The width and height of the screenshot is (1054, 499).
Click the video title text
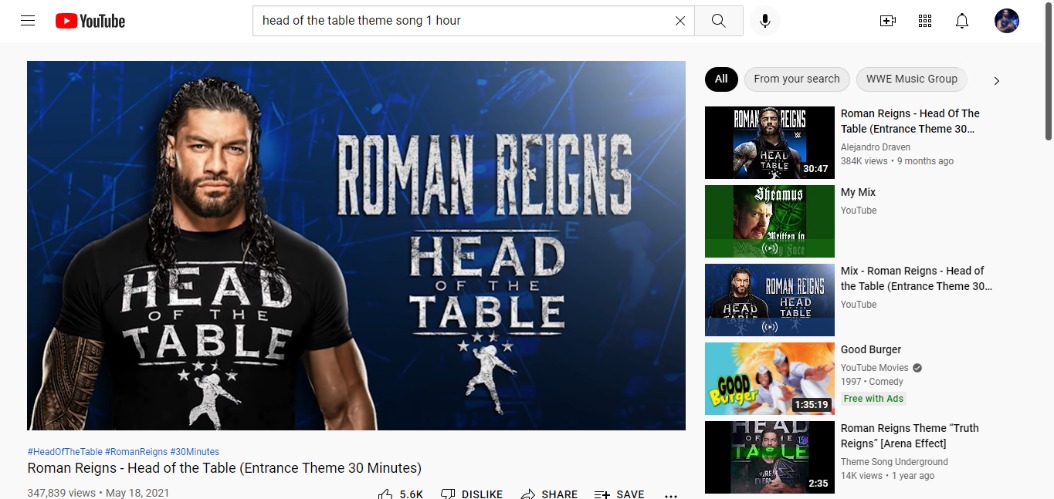click(224, 468)
